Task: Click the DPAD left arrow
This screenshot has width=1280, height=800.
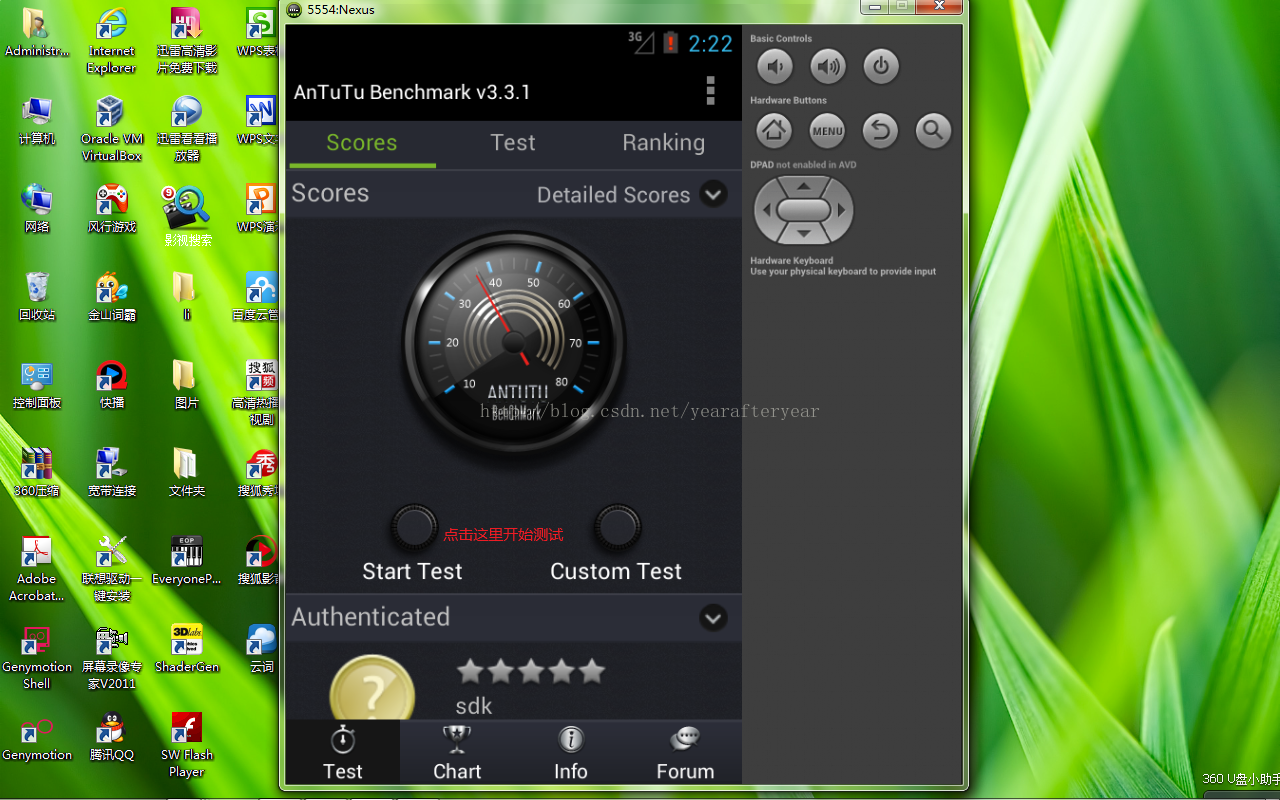Action: 767,211
